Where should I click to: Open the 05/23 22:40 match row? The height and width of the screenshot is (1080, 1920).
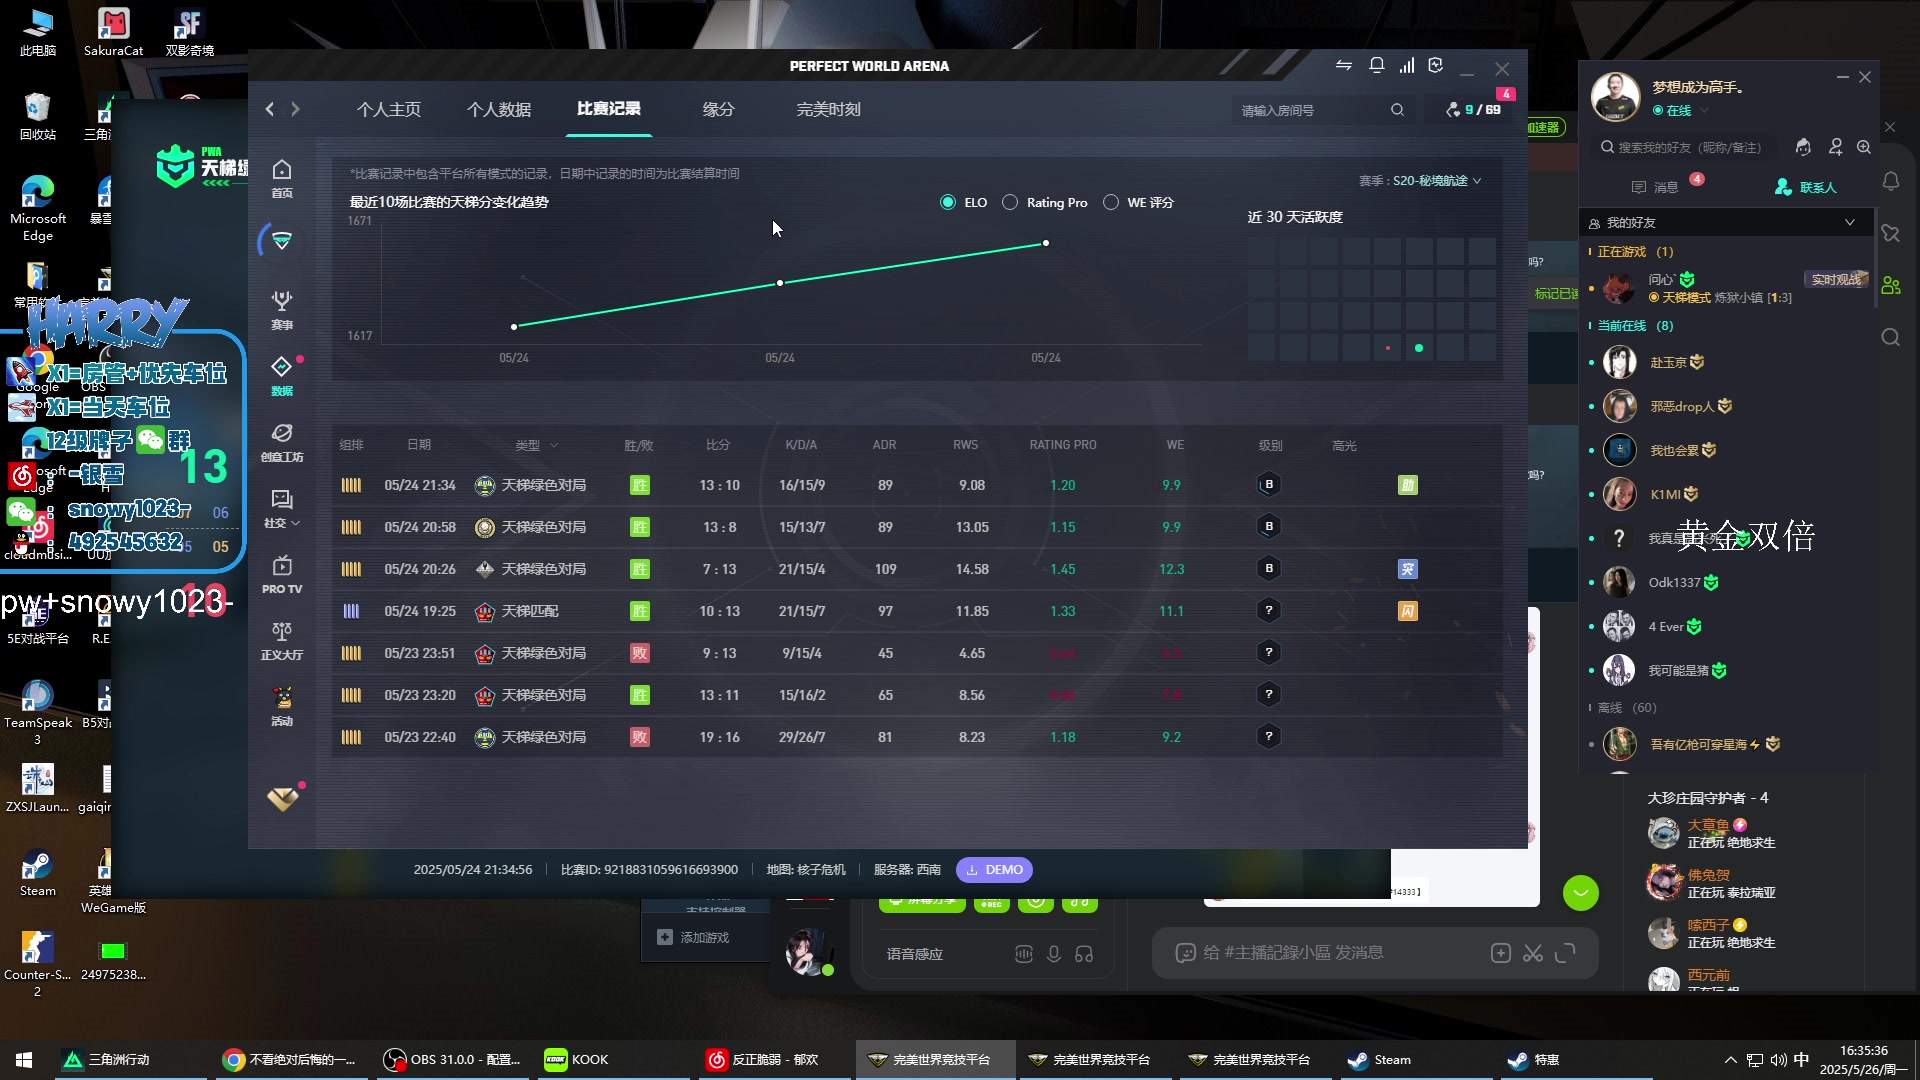tap(916, 737)
